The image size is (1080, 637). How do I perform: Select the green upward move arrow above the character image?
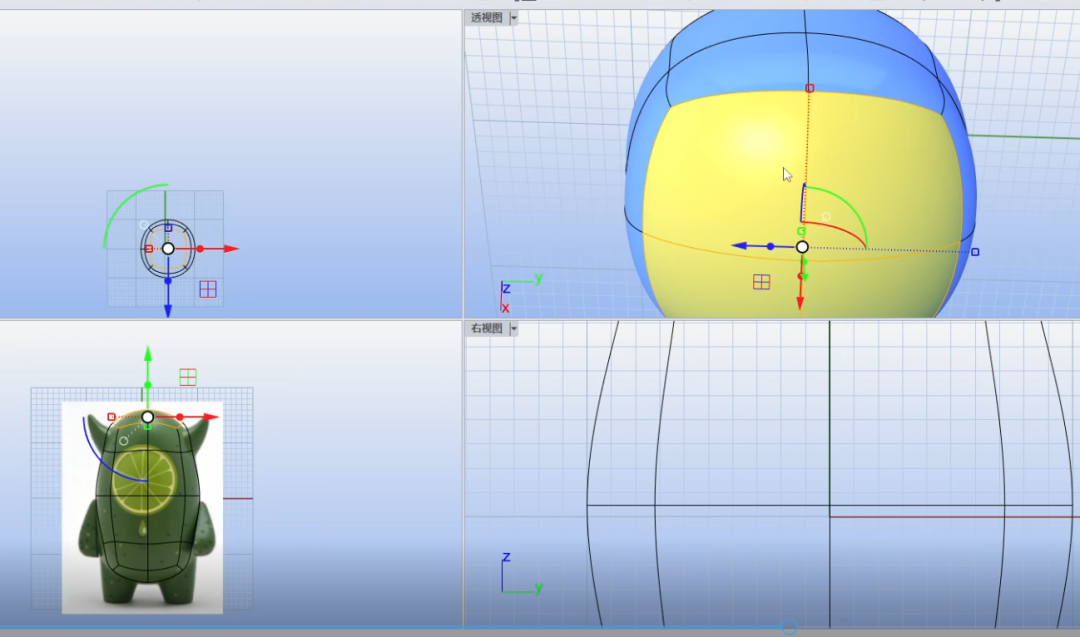point(147,355)
